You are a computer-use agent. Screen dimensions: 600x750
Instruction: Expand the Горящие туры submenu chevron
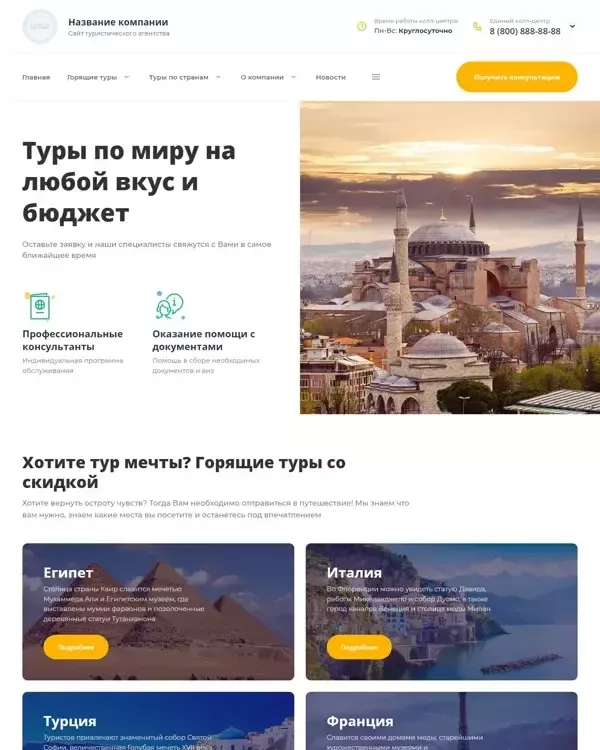[x=127, y=77]
